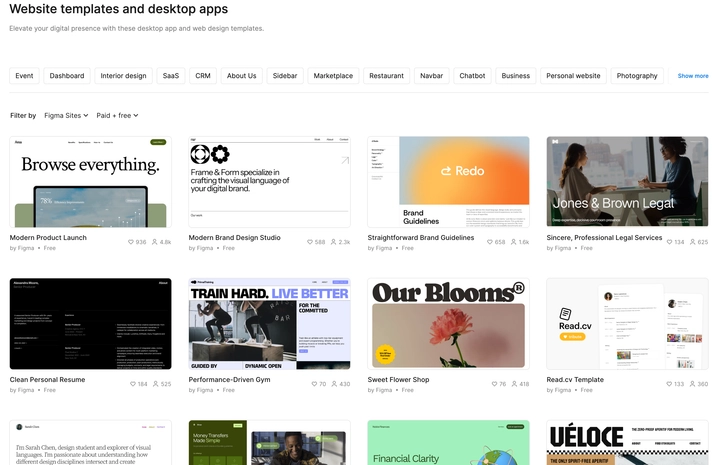Viewport: 720px width, 465px height.
Task: Open the Sarah Chen portfolio thumbnail
Action: pyautogui.click(x=90, y=443)
